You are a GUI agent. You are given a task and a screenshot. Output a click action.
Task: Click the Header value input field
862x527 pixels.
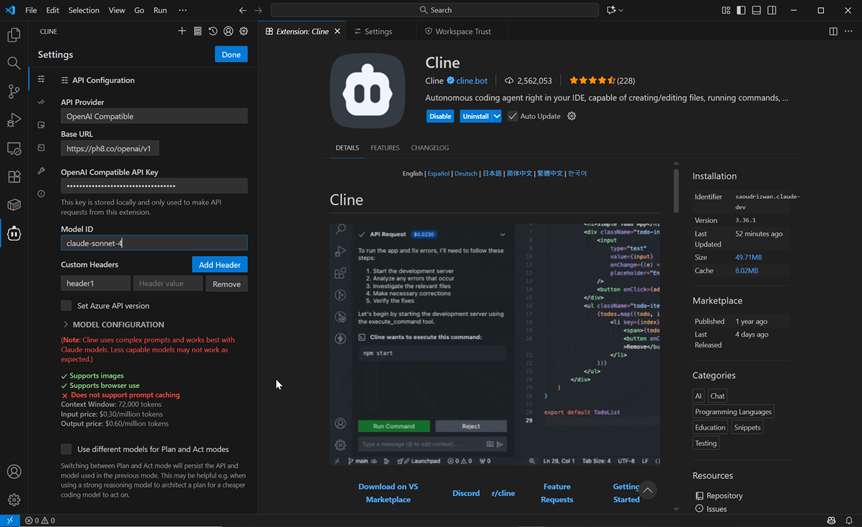[x=168, y=284]
